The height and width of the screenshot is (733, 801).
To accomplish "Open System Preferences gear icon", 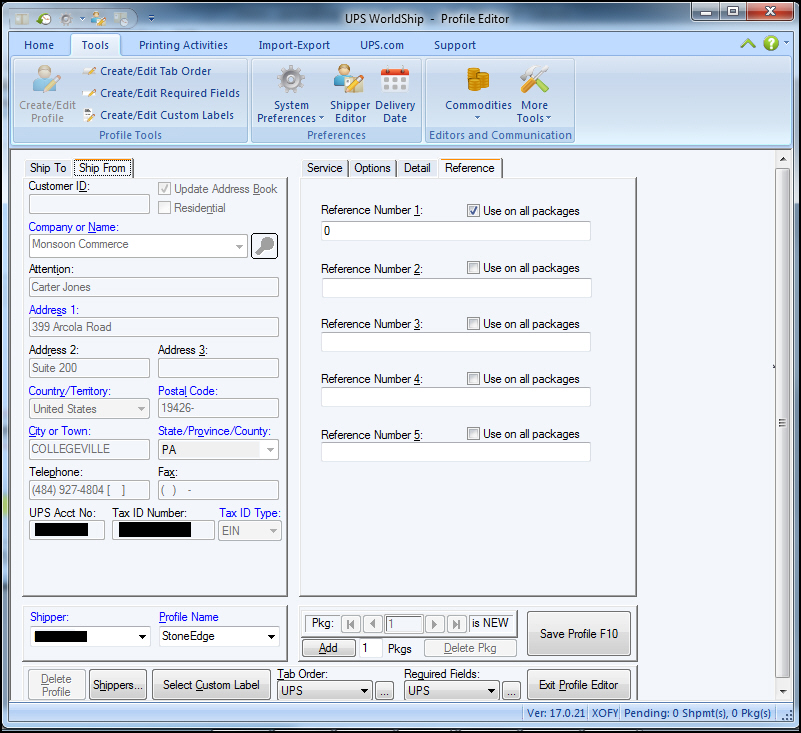I will (291, 82).
